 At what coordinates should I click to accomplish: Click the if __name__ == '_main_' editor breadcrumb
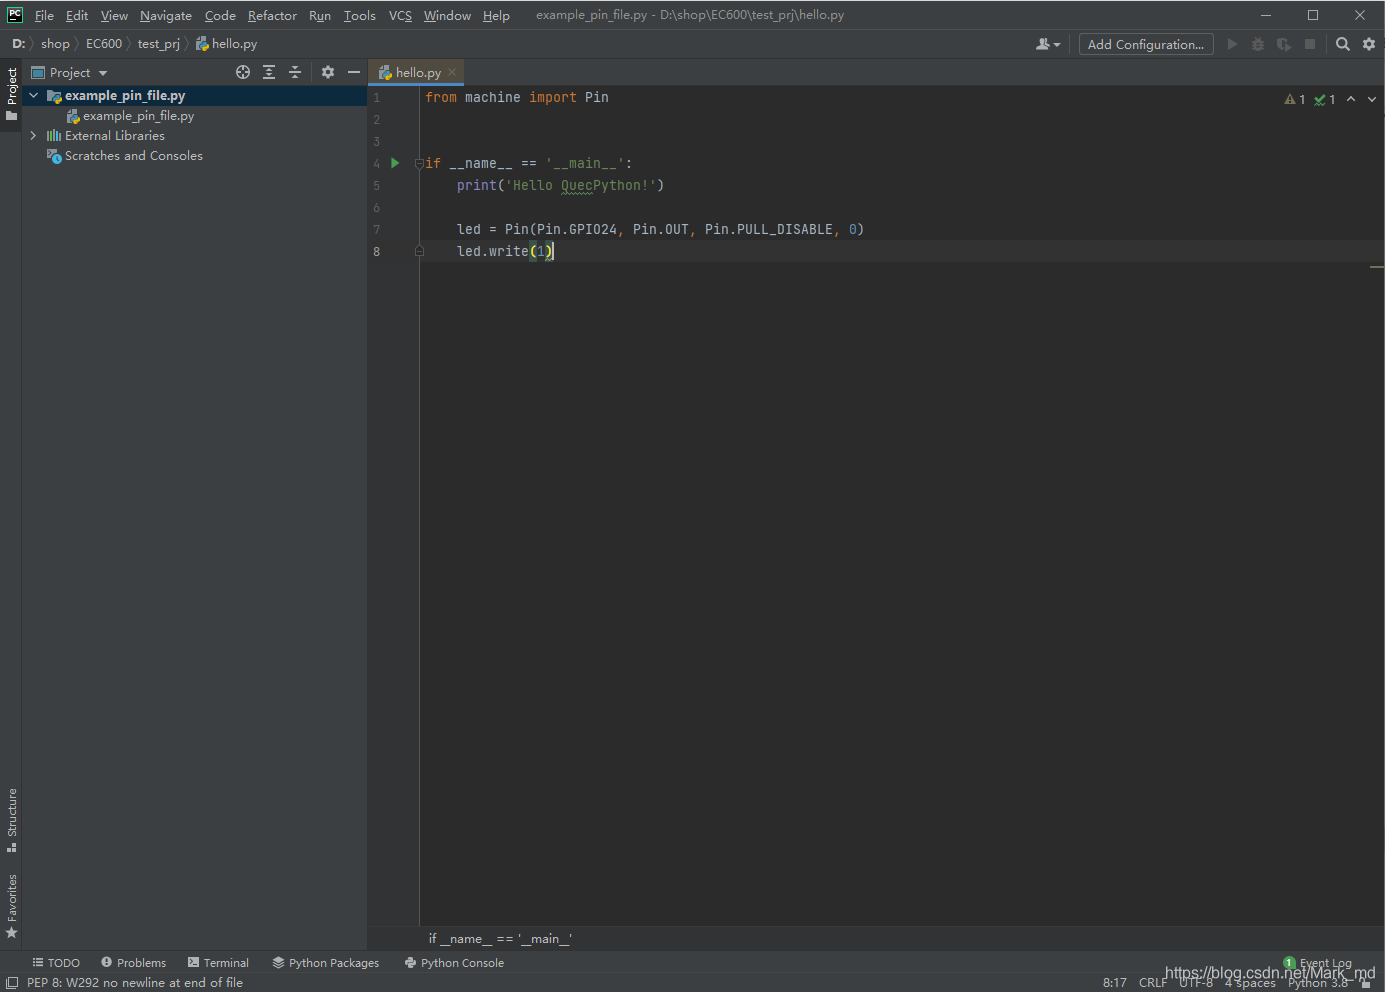point(500,939)
